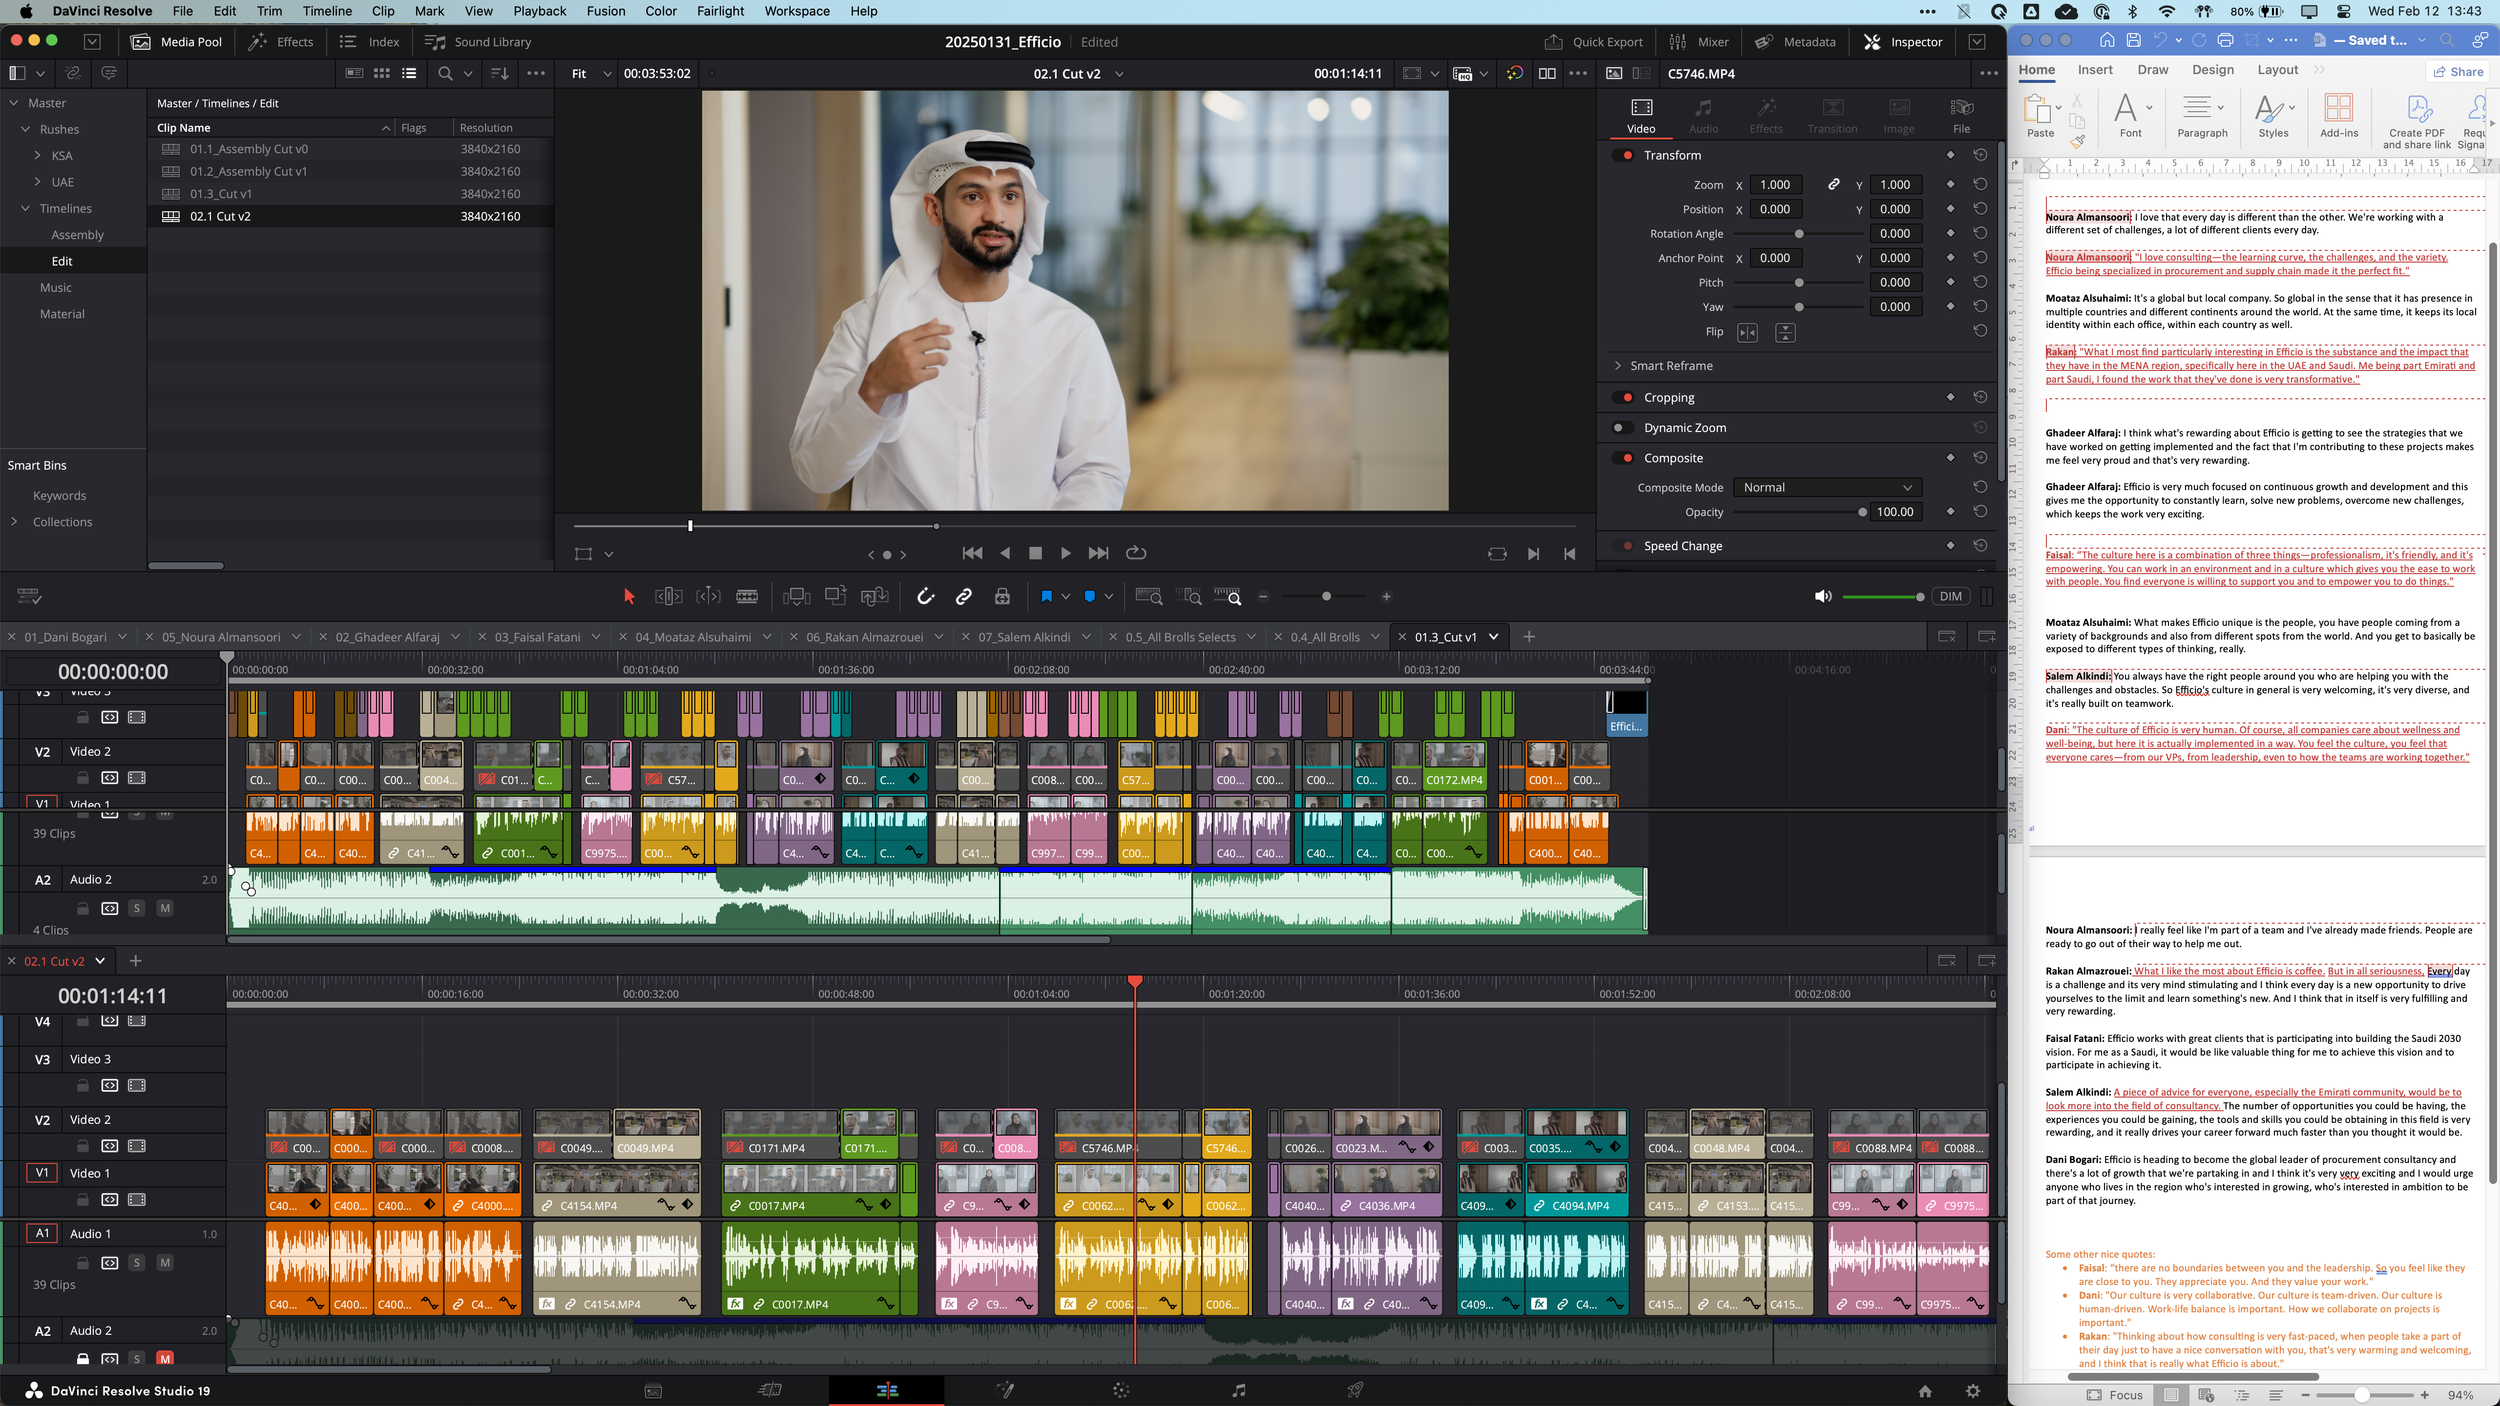Expand the Smart Reframe section
This screenshot has height=1406, width=2500.
click(x=1618, y=366)
